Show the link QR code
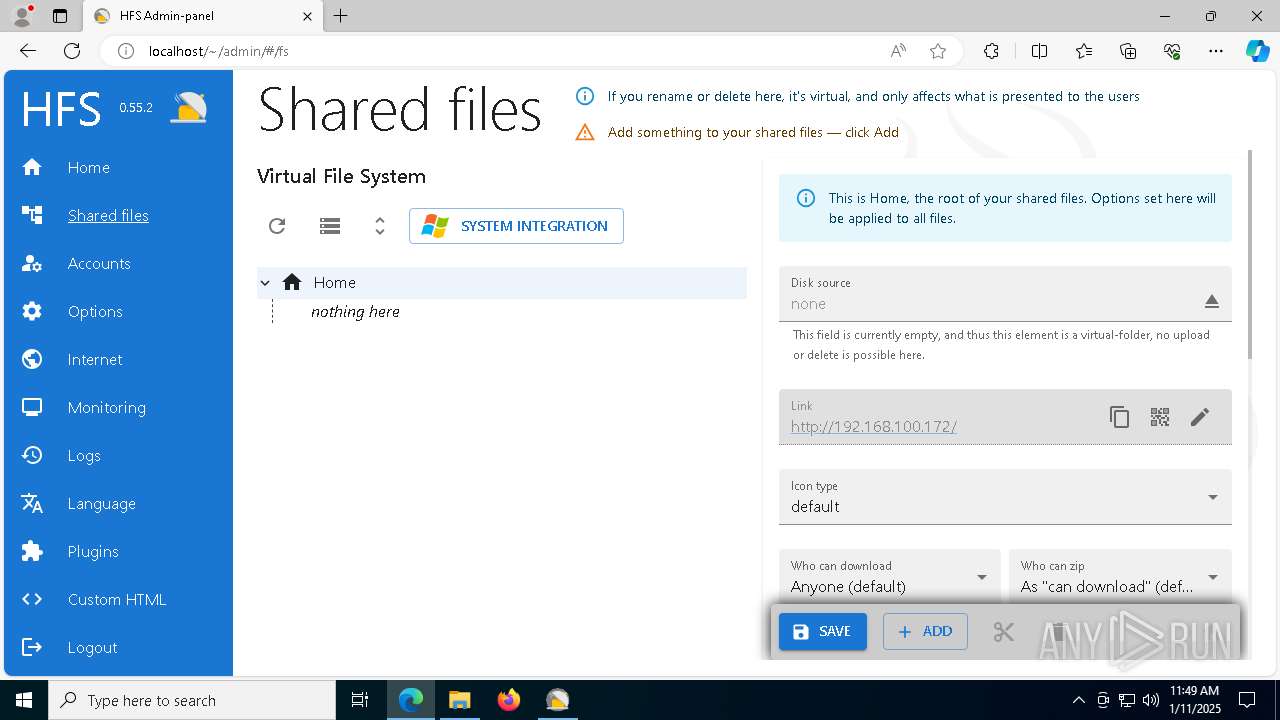Screen dimensions: 1280x720 1160,417
